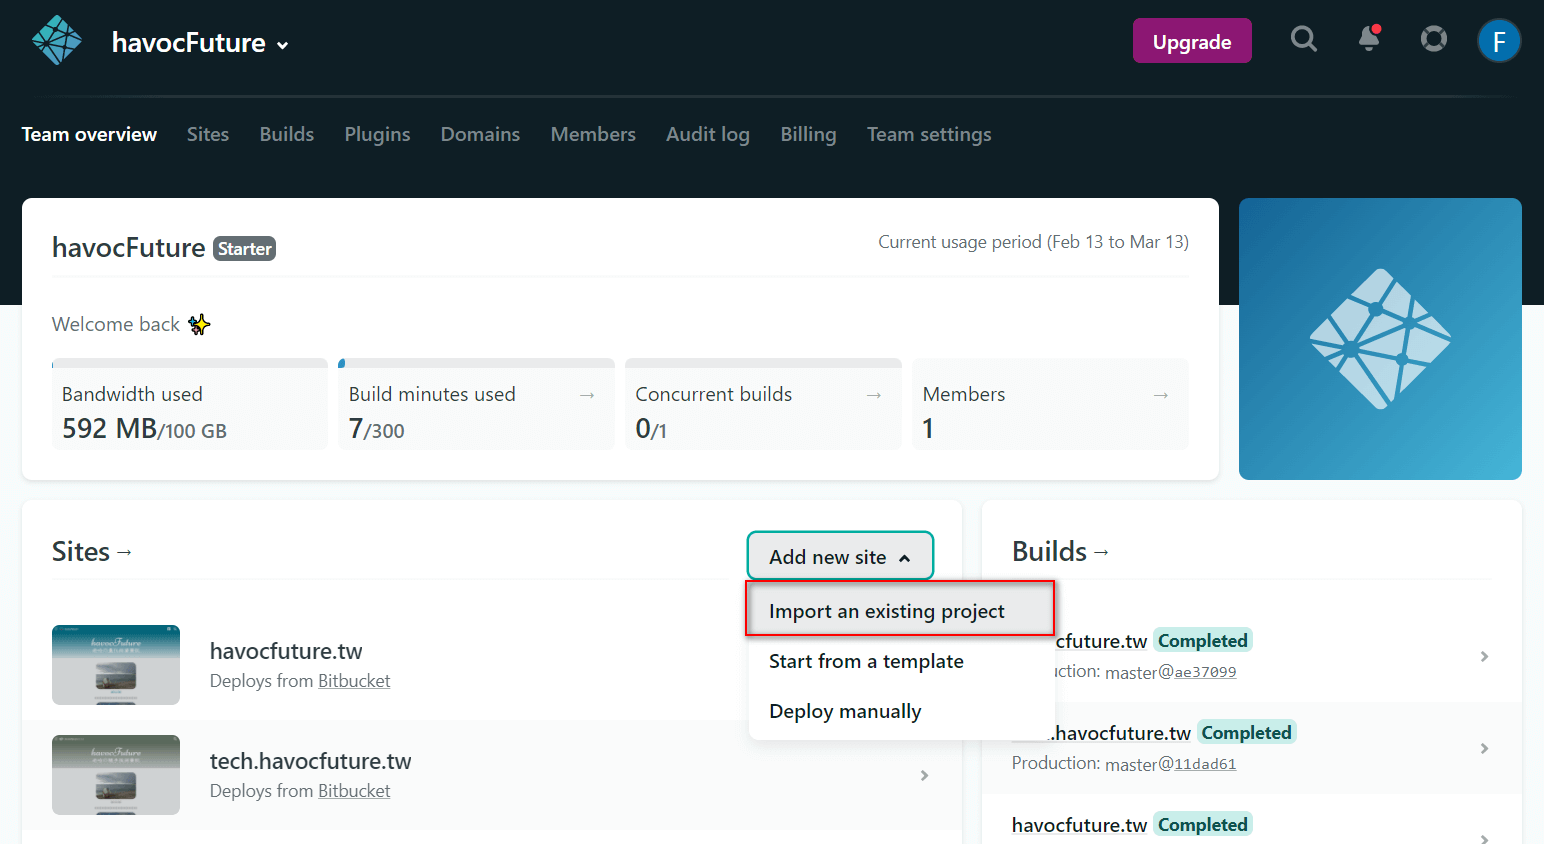Switch to the Domains tab
Viewport: 1544px width, 844px height.
[480, 134]
